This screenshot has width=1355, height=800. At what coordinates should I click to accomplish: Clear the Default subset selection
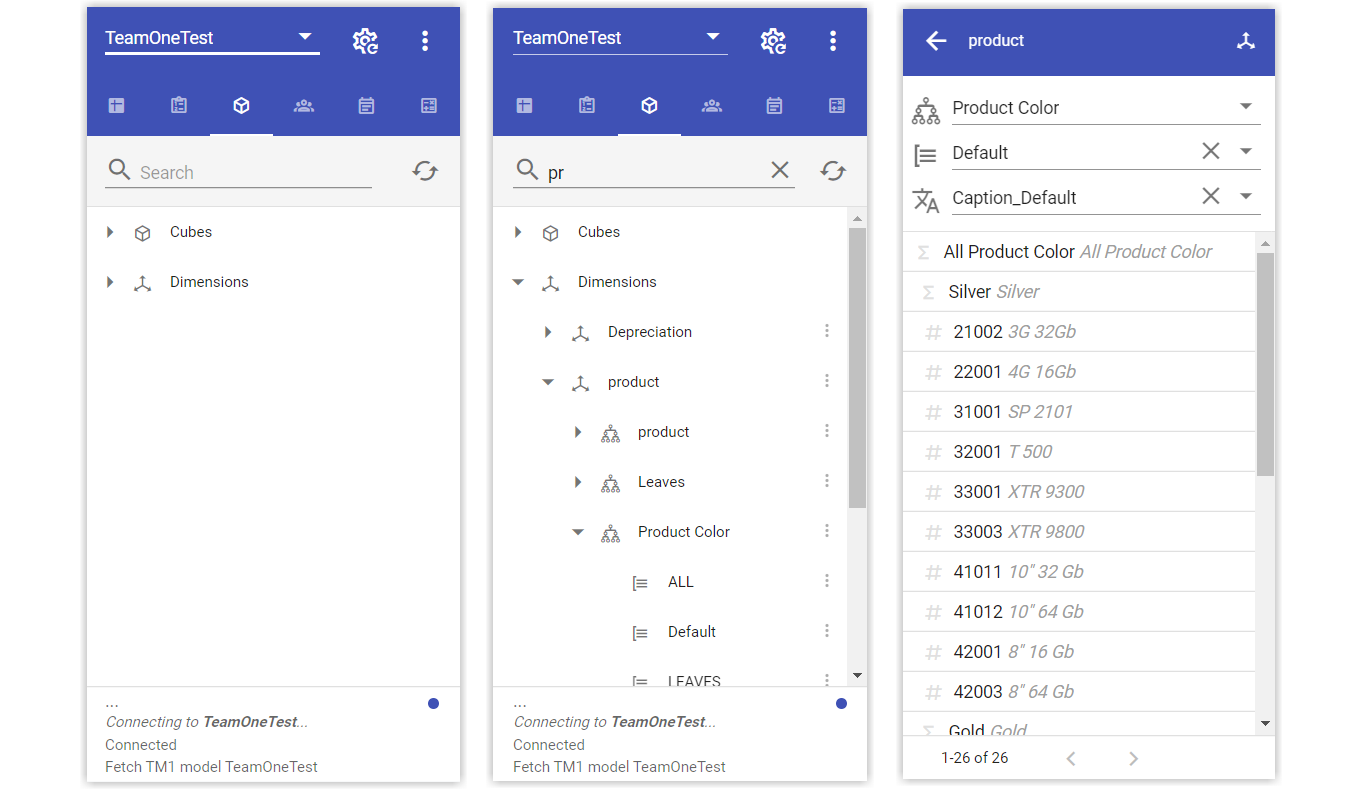pyautogui.click(x=1211, y=151)
